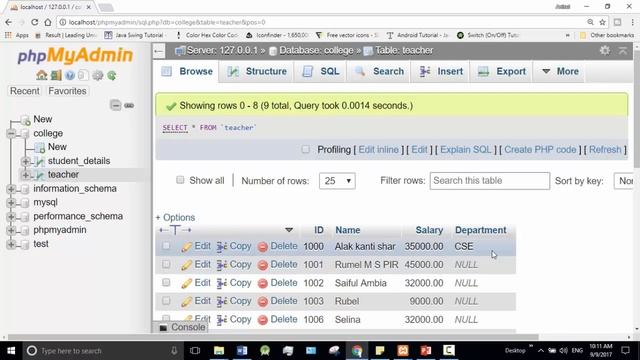Screen dimensions: 640x360
Task: Enable the Profiling checkbox
Action: pyautogui.click(x=305, y=149)
